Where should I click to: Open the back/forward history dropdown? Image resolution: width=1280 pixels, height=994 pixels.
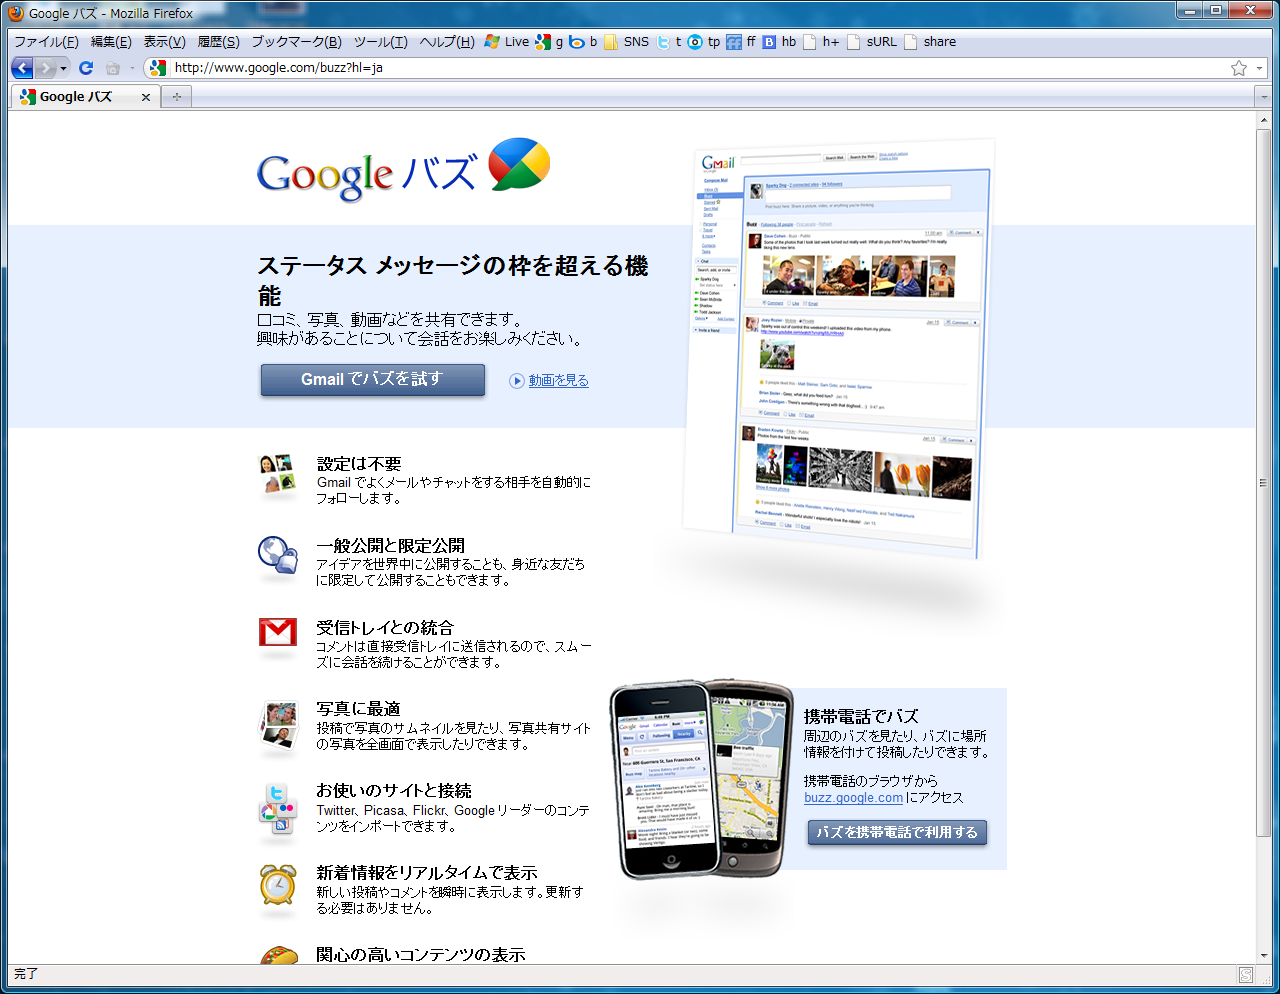[x=64, y=68]
